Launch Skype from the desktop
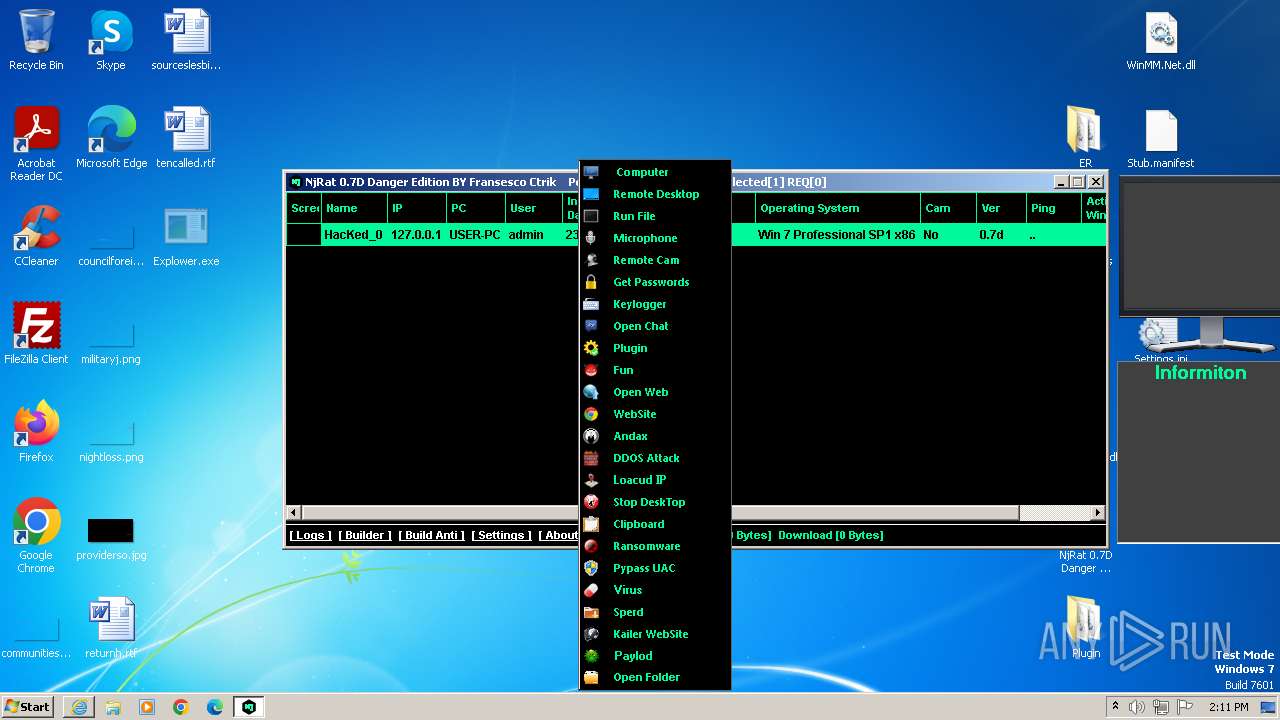Viewport: 1280px width, 720px height. [x=110, y=41]
